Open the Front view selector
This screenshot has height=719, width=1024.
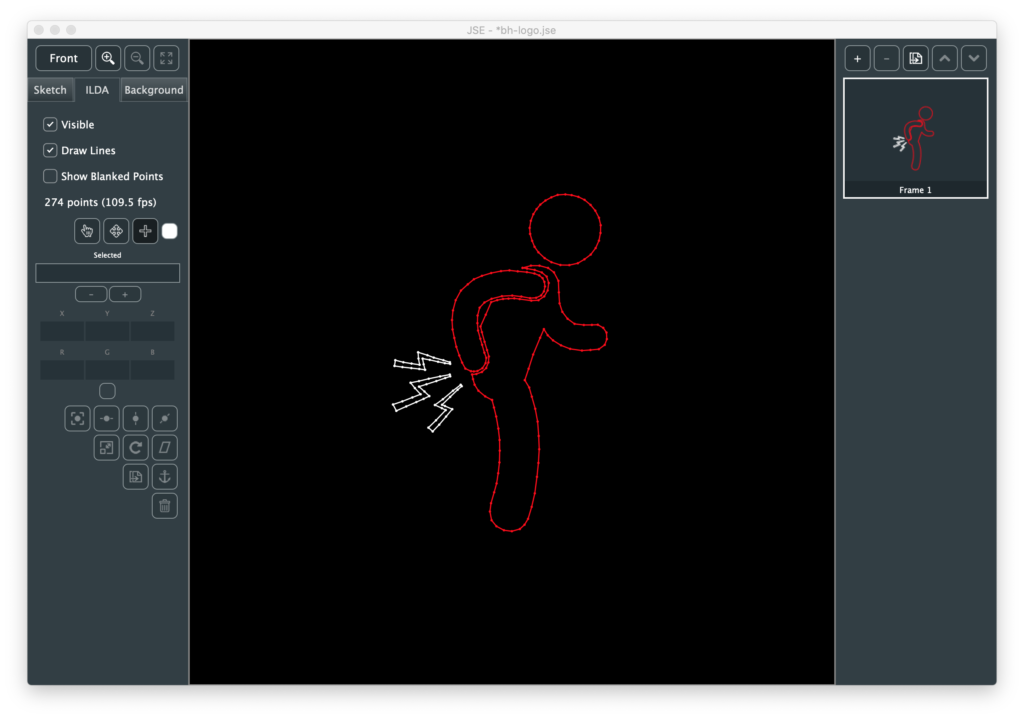click(x=63, y=58)
